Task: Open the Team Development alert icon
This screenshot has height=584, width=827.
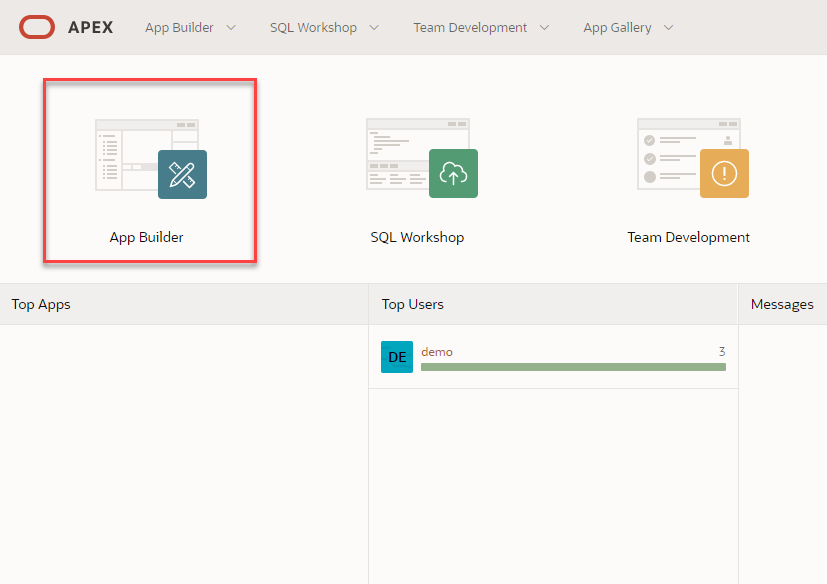Action: (x=724, y=174)
